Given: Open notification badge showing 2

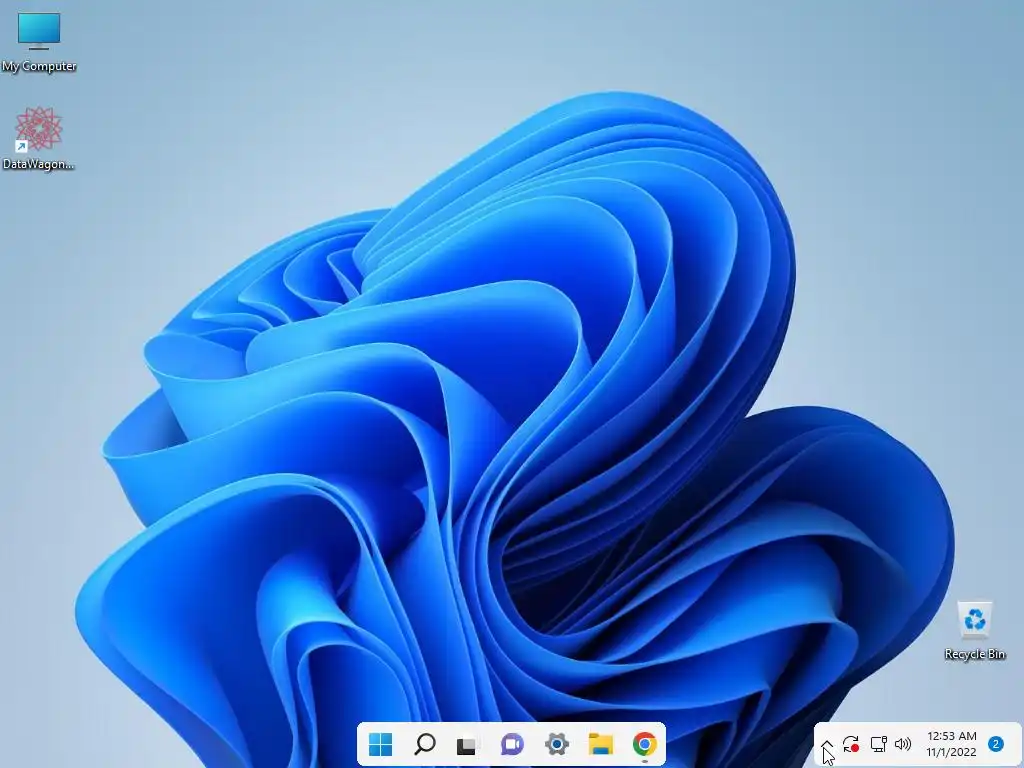Looking at the screenshot, I should click(x=995, y=744).
